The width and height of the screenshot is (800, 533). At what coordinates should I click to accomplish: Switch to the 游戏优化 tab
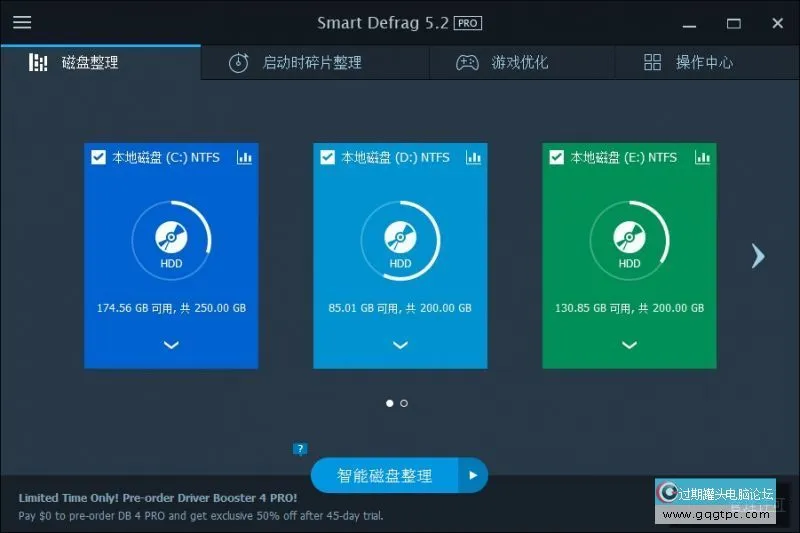[519, 62]
